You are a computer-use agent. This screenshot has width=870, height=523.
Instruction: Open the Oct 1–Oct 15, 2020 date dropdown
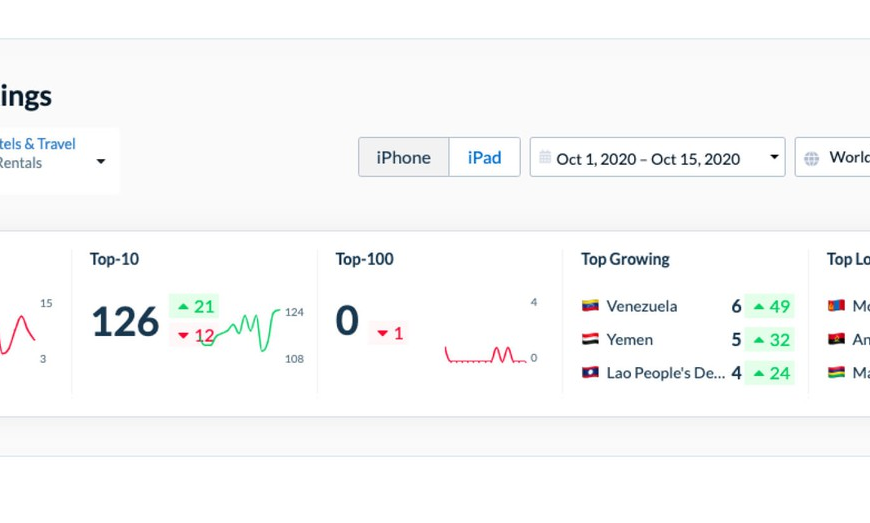[657, 157]
